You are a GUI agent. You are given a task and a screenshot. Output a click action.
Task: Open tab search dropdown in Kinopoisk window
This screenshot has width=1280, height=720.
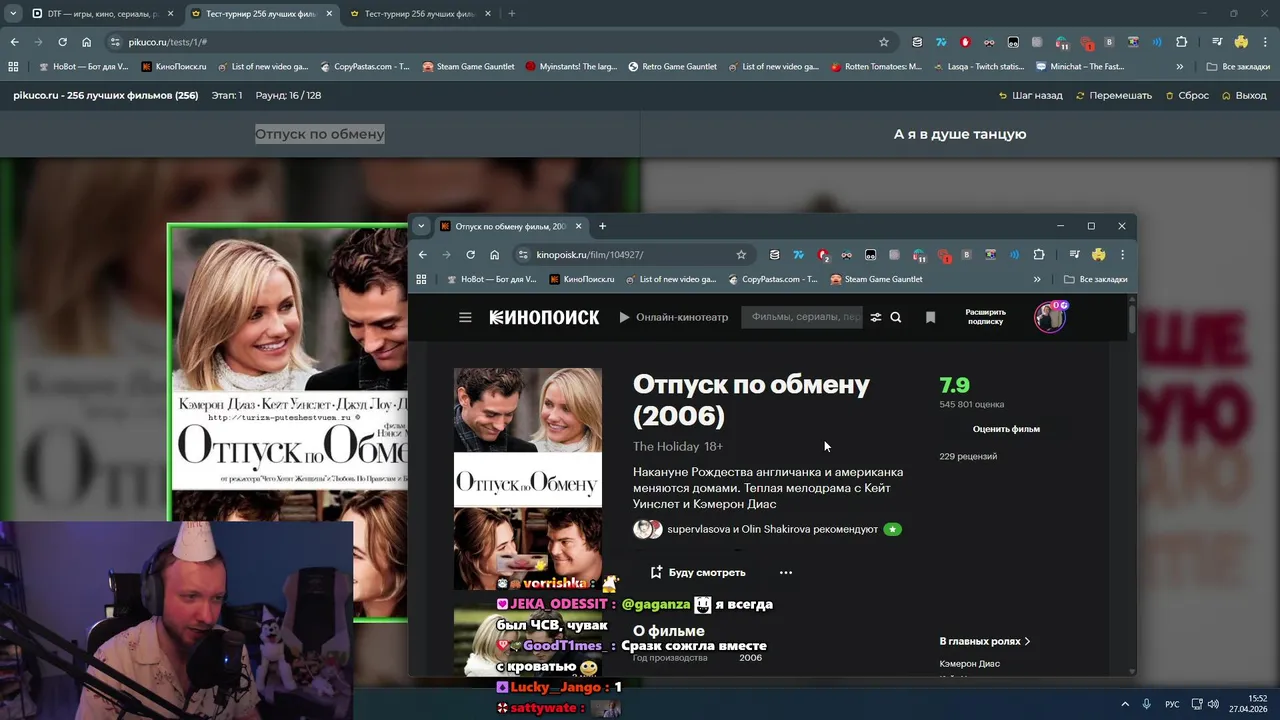[421, 226]
